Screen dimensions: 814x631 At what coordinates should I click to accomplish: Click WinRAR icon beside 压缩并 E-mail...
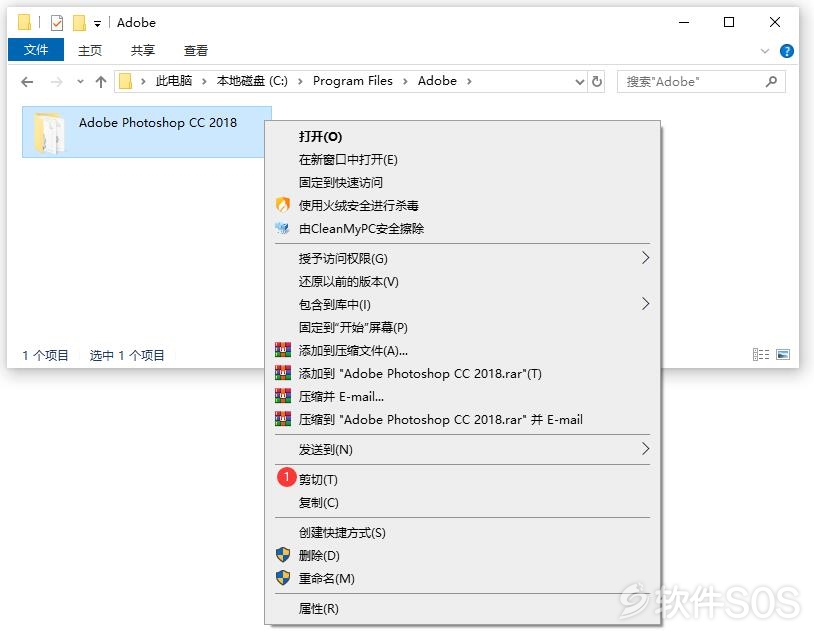[282, 396]
